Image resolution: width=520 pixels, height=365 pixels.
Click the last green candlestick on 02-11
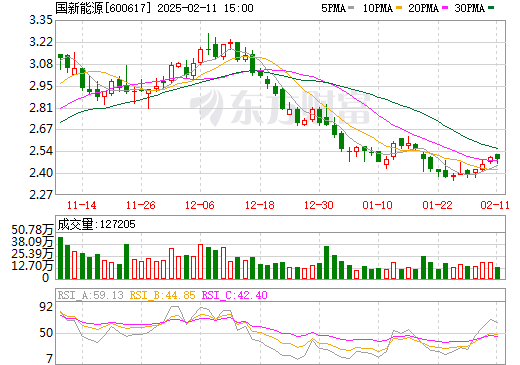click(497, 157)
